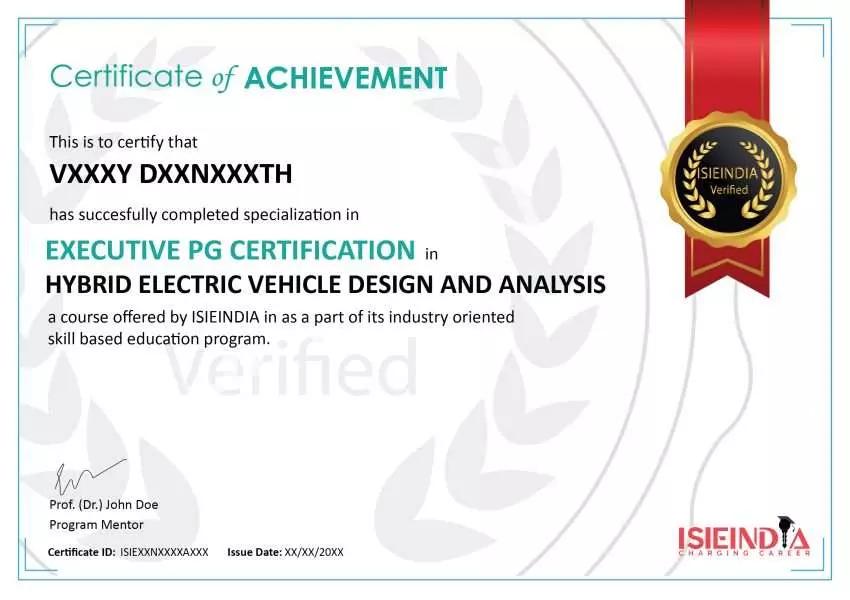850x600 pixels.
Task: Click the name 'Prof. (Dr.) John Doe'
Action: [104, 505]
